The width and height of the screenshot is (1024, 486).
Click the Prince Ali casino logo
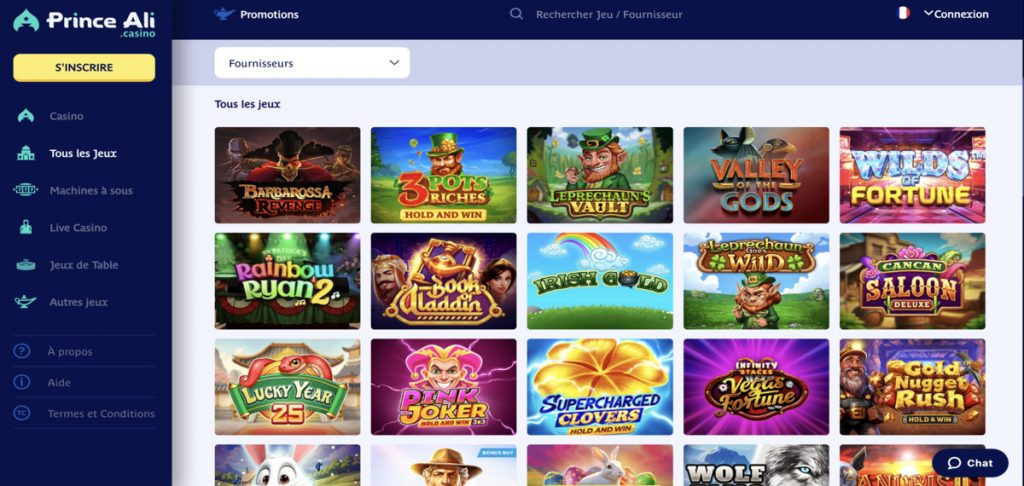click(84, 22)
